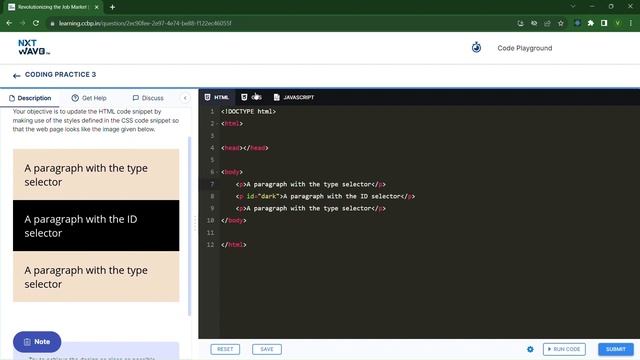Click the id="dark" paragraph code line
This screenshot has width=640, height=360.
click(325, 196)
